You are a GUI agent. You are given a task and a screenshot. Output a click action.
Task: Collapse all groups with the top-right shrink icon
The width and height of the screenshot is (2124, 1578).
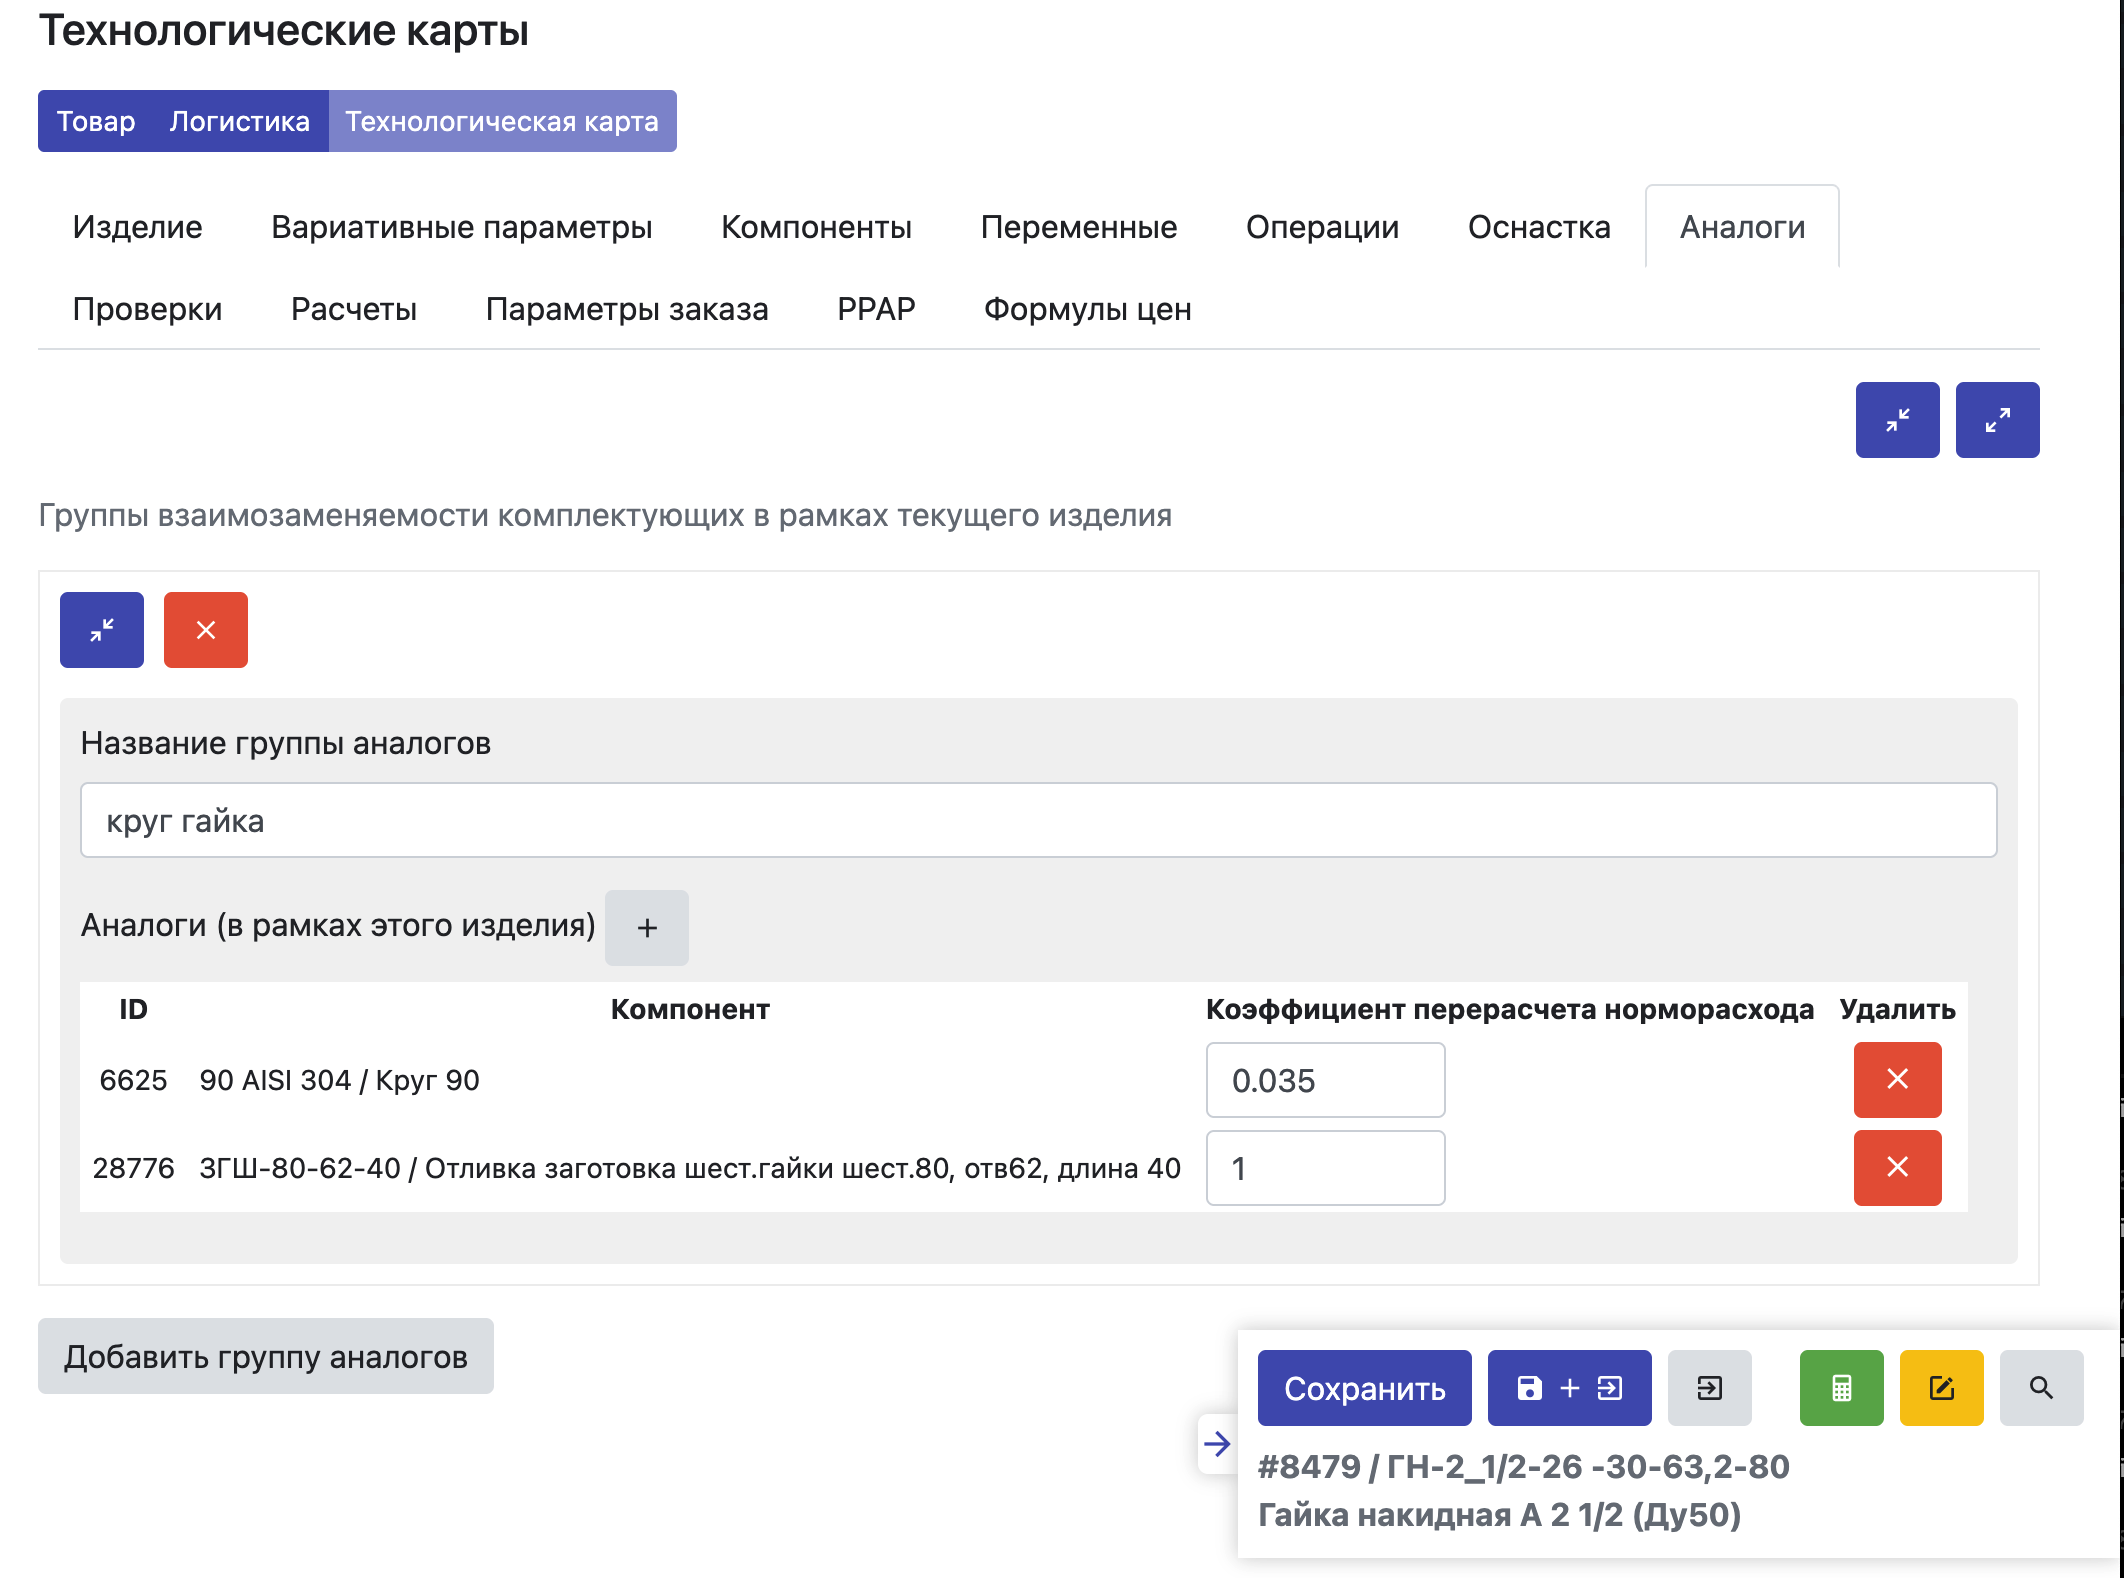pos(1897,420)
